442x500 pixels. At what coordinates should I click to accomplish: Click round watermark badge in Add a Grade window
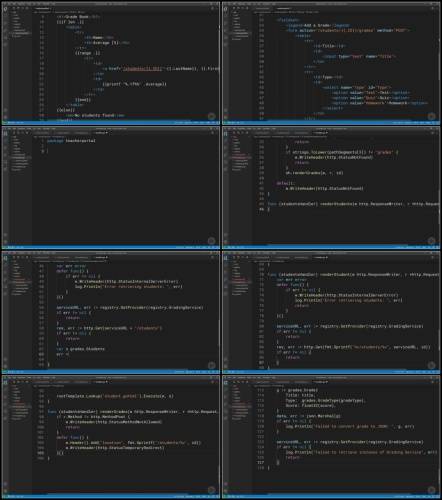point(431,116)
